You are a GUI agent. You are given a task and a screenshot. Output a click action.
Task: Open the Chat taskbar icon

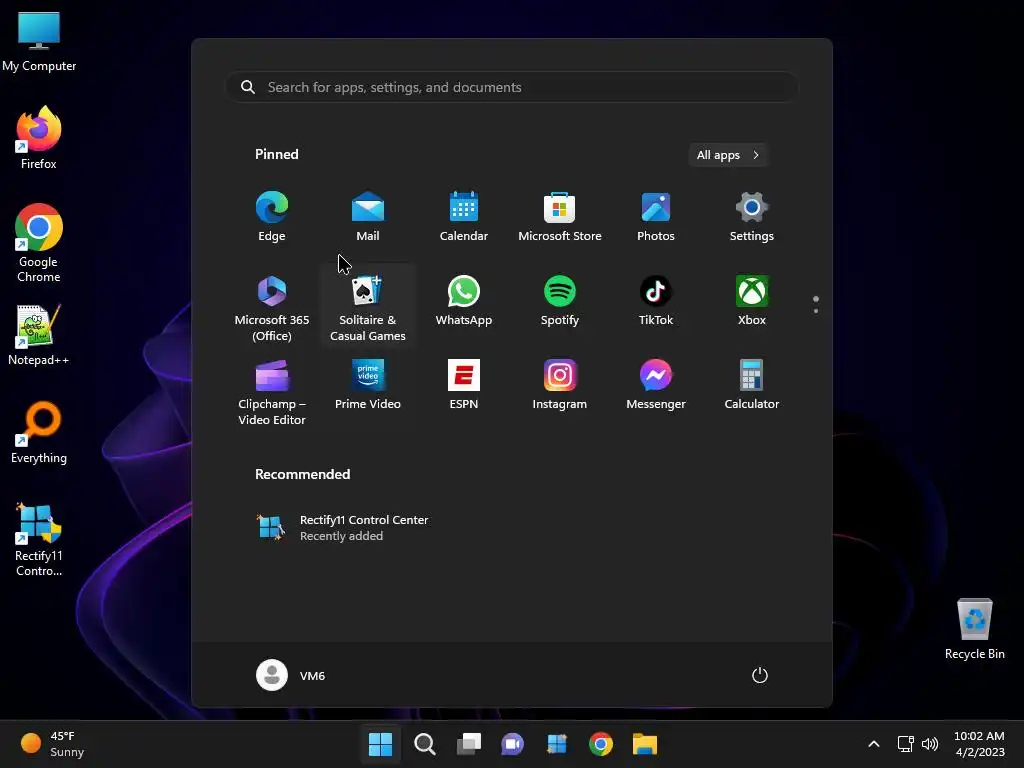pos(513,744)
